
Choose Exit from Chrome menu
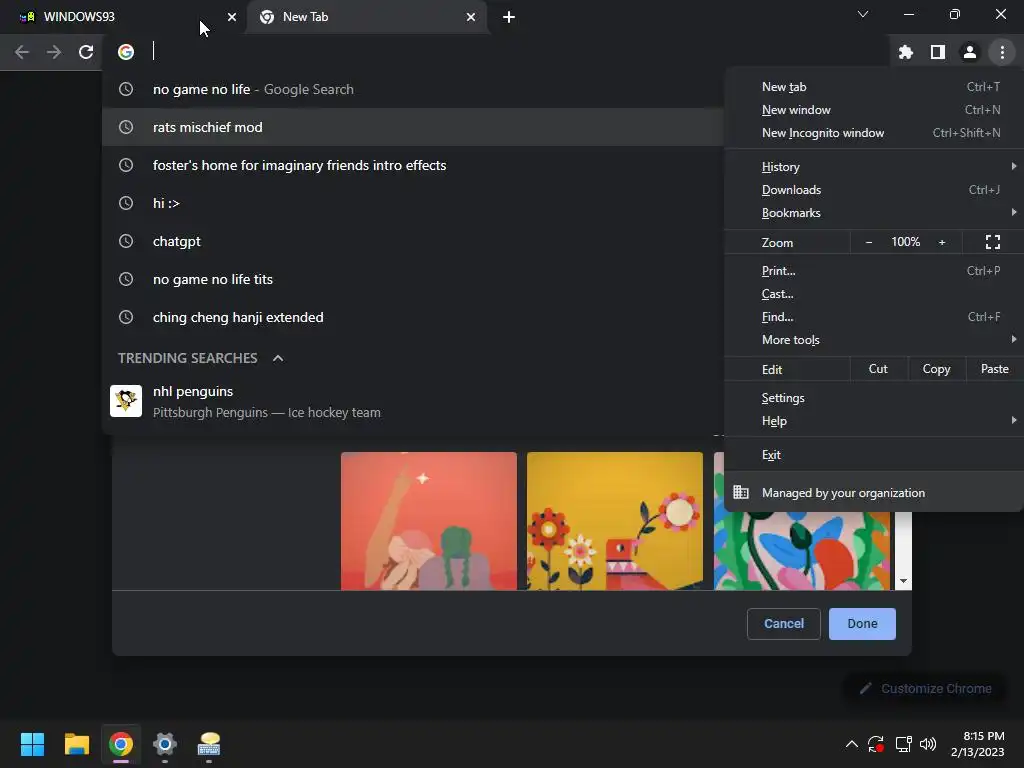pyautogui.click(x=874, y=455)
